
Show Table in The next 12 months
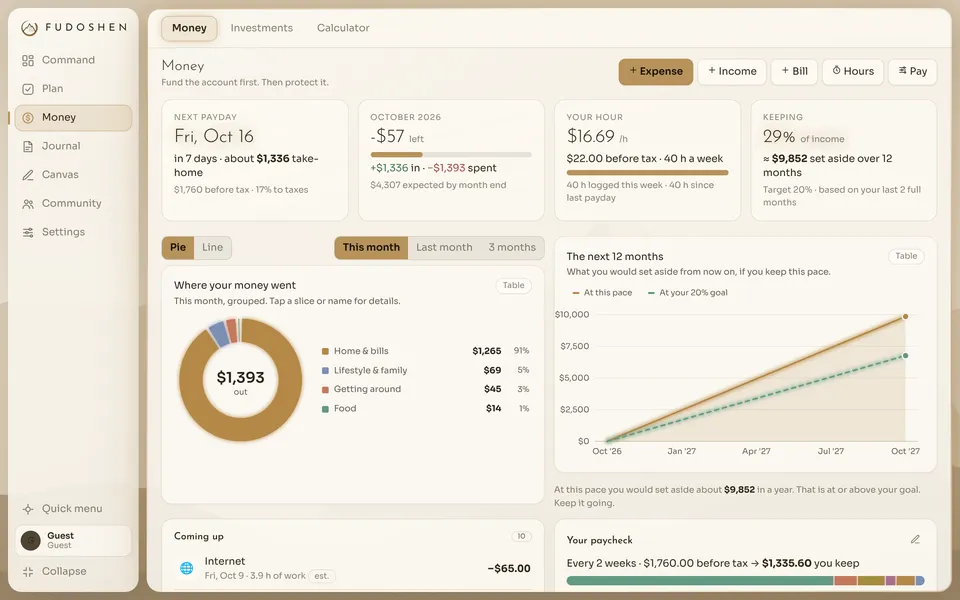pos(906,256)
